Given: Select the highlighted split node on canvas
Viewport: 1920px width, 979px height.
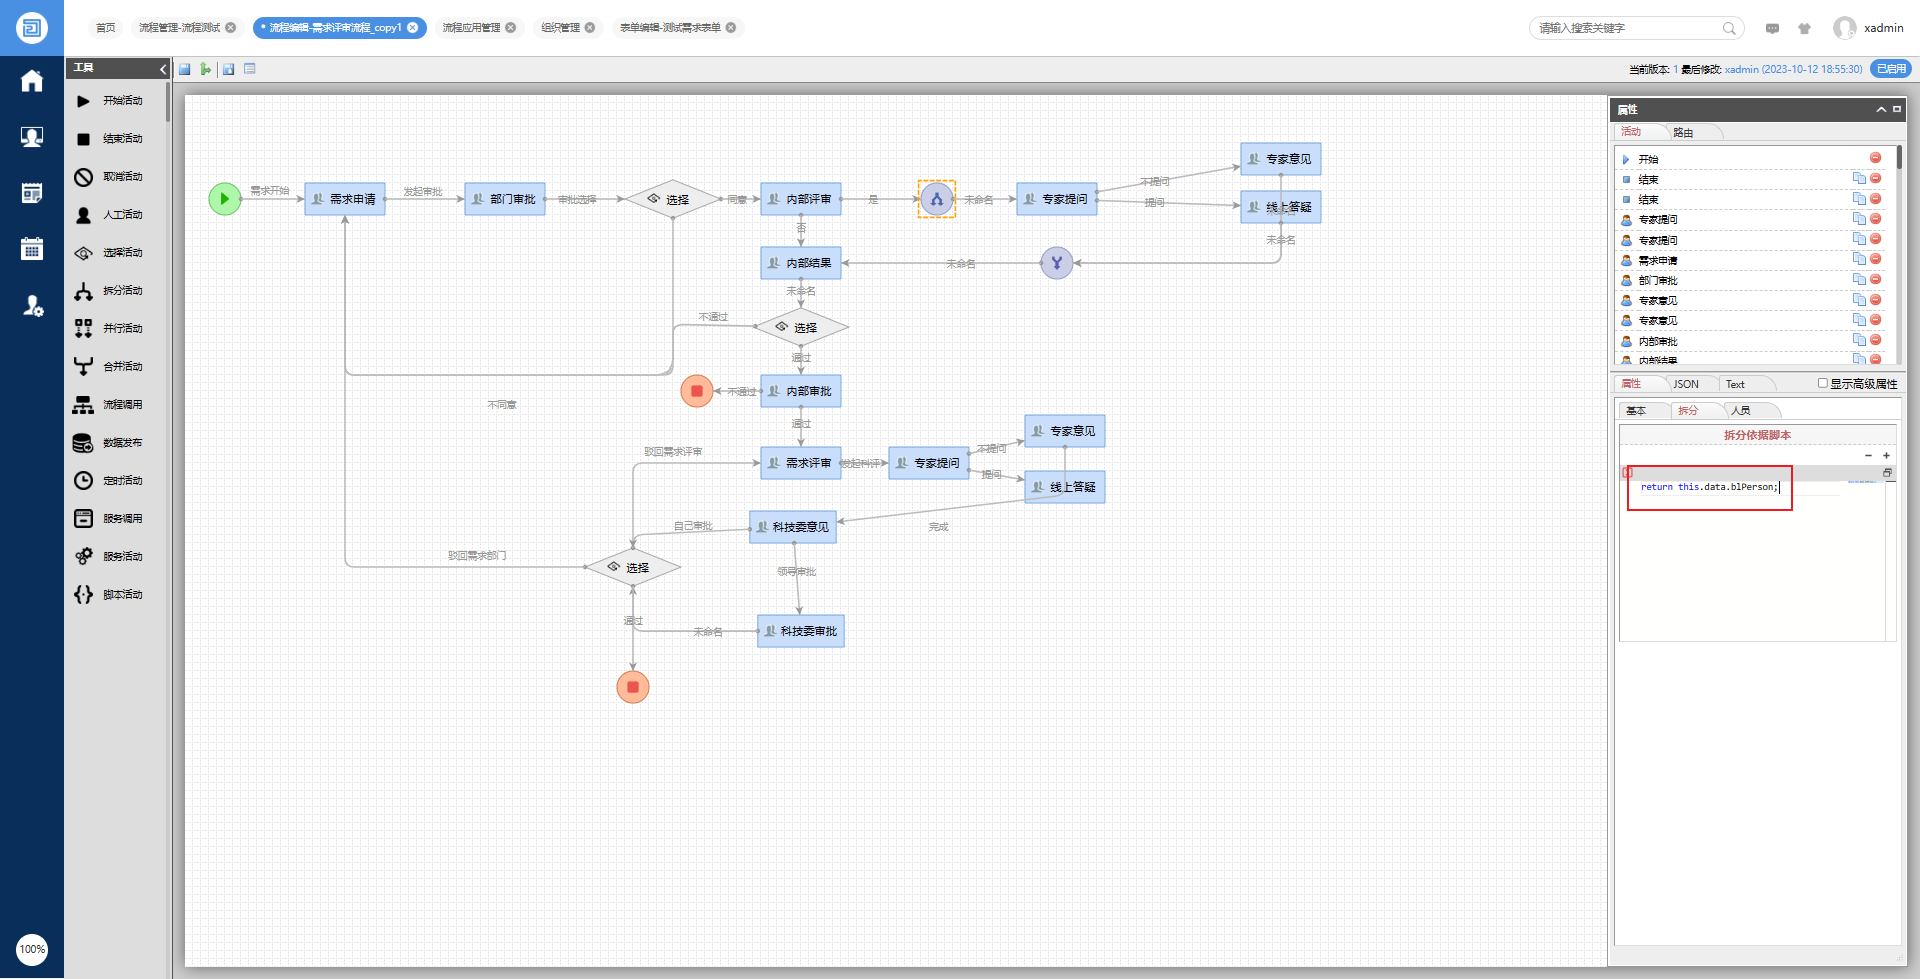Looking at the screenshot, I should tap(937, 199).
